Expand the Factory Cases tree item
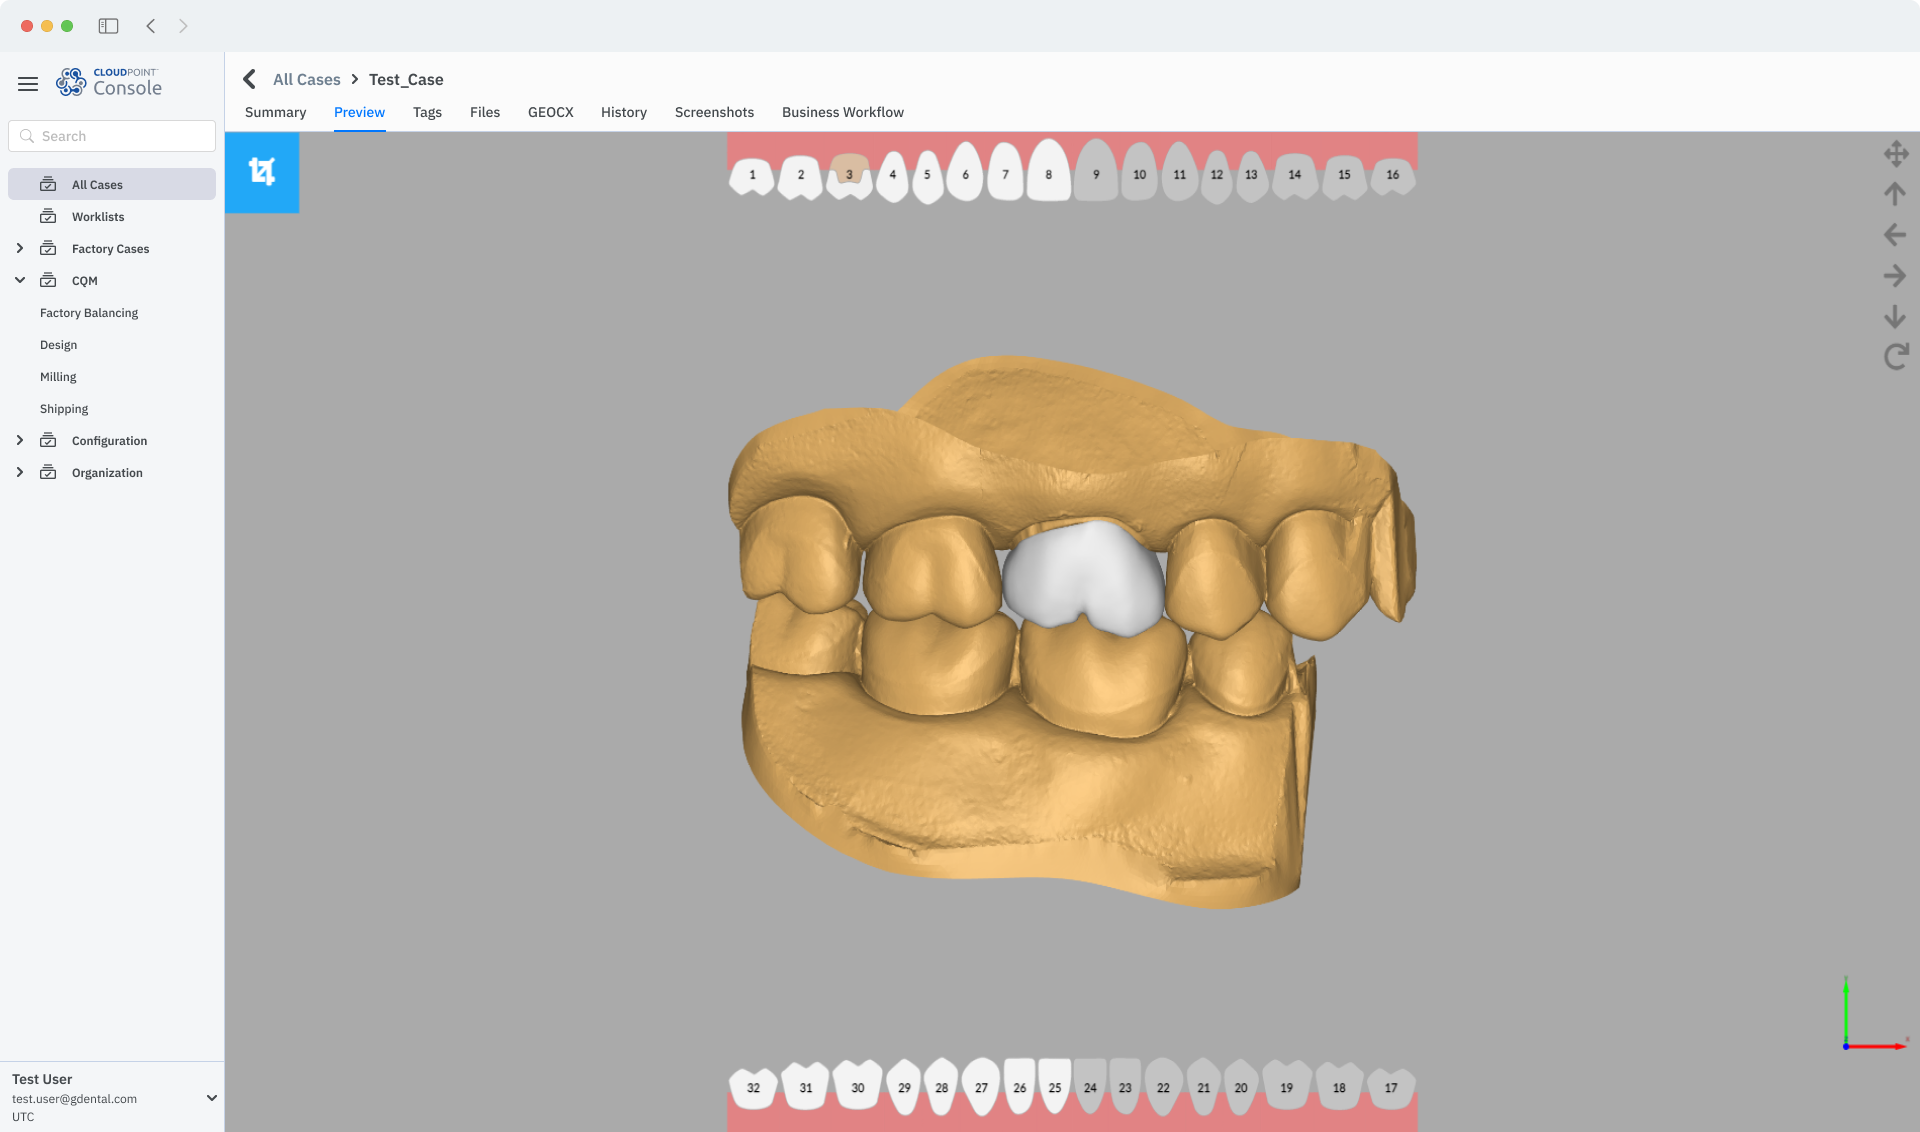 click(x=20, y=249)
